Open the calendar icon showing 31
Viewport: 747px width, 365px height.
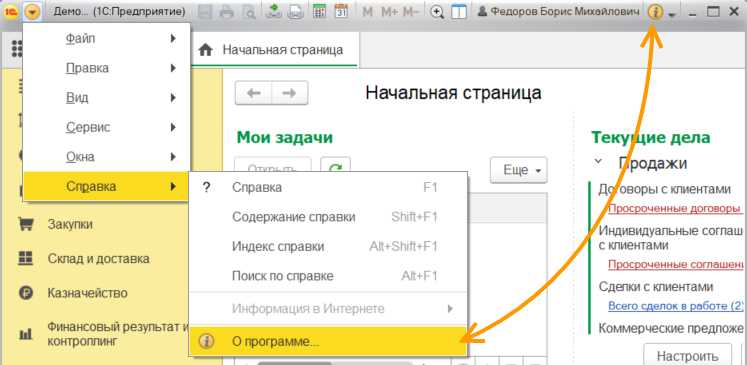(x=341, y=12)
